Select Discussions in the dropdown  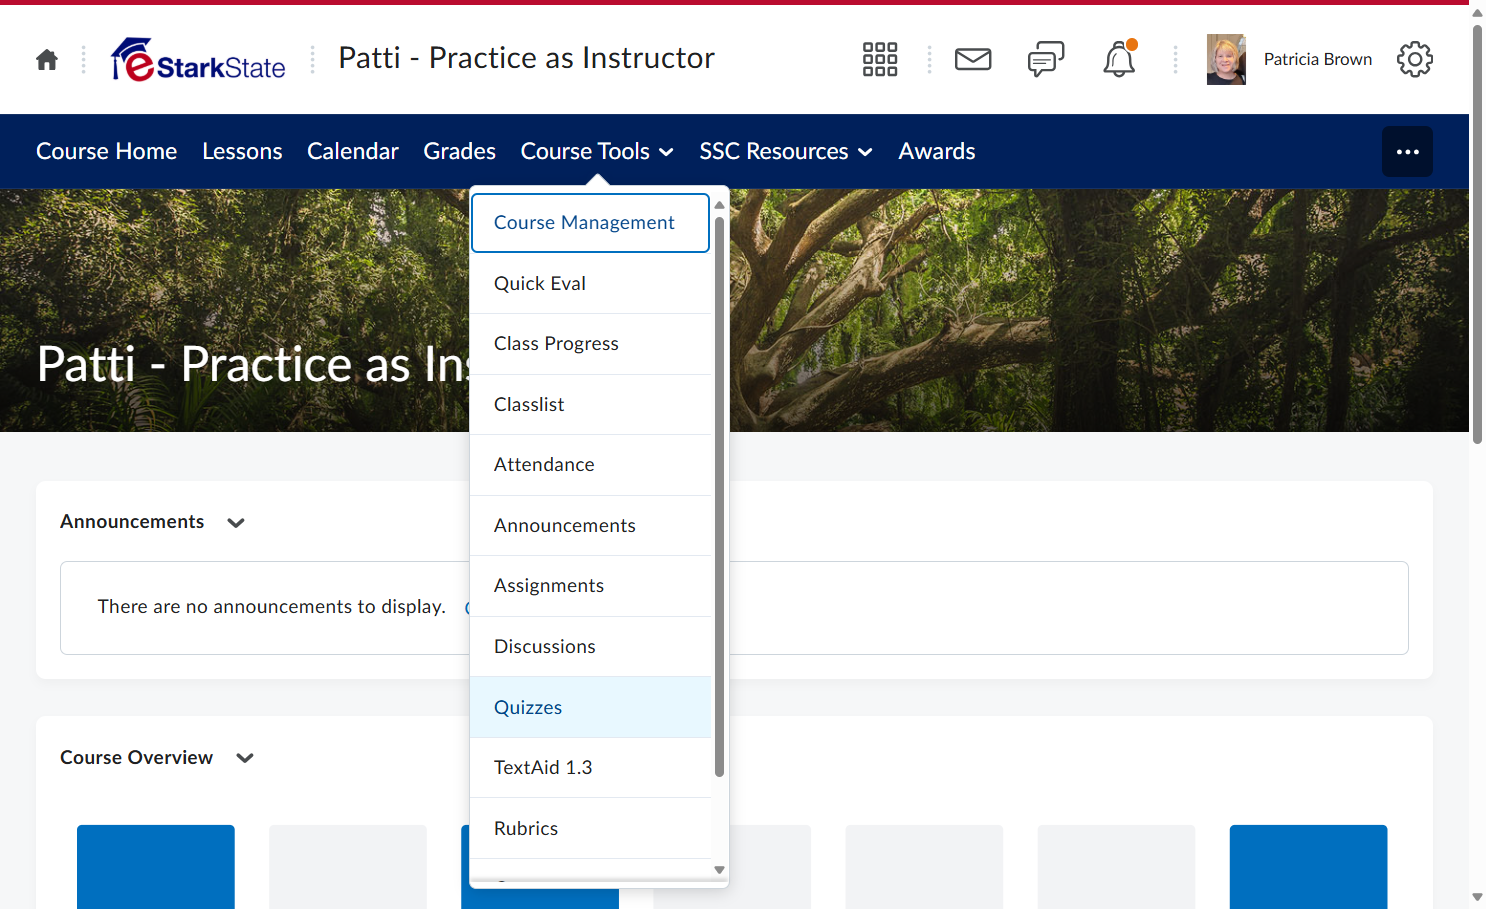590,647
